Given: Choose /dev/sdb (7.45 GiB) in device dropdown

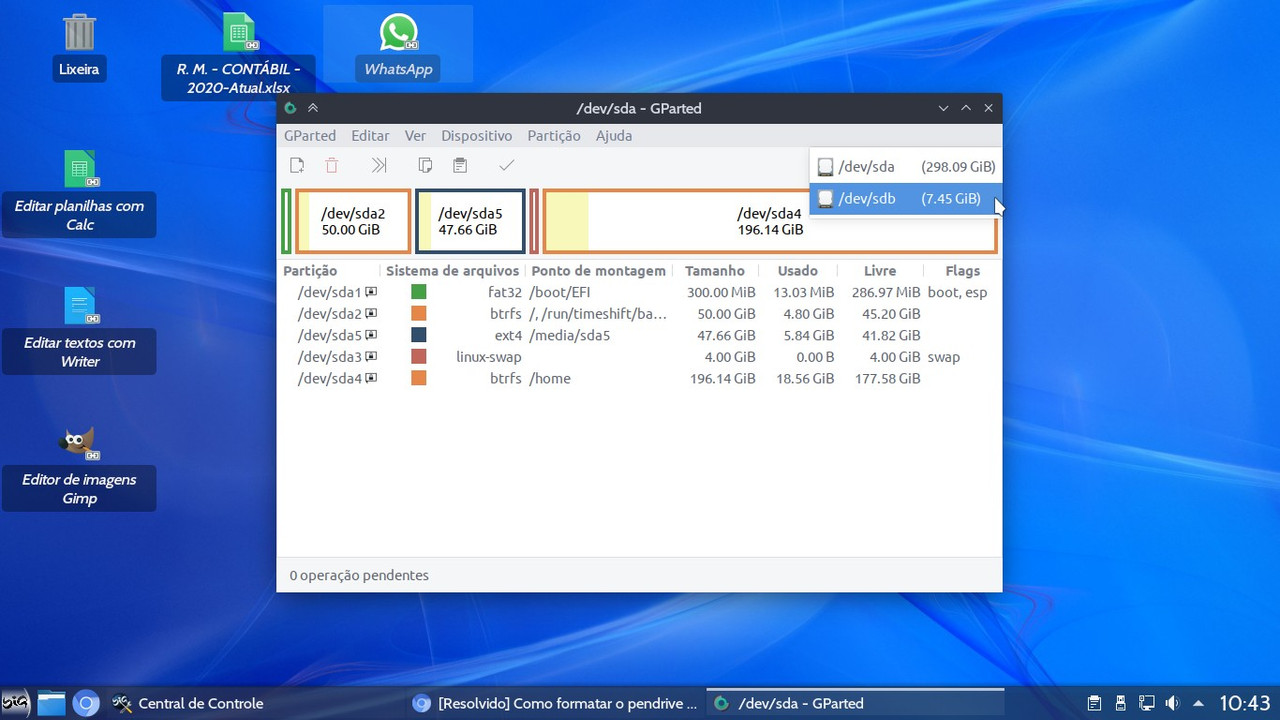Looking at the screenshot, I should (x=905, y=199).
